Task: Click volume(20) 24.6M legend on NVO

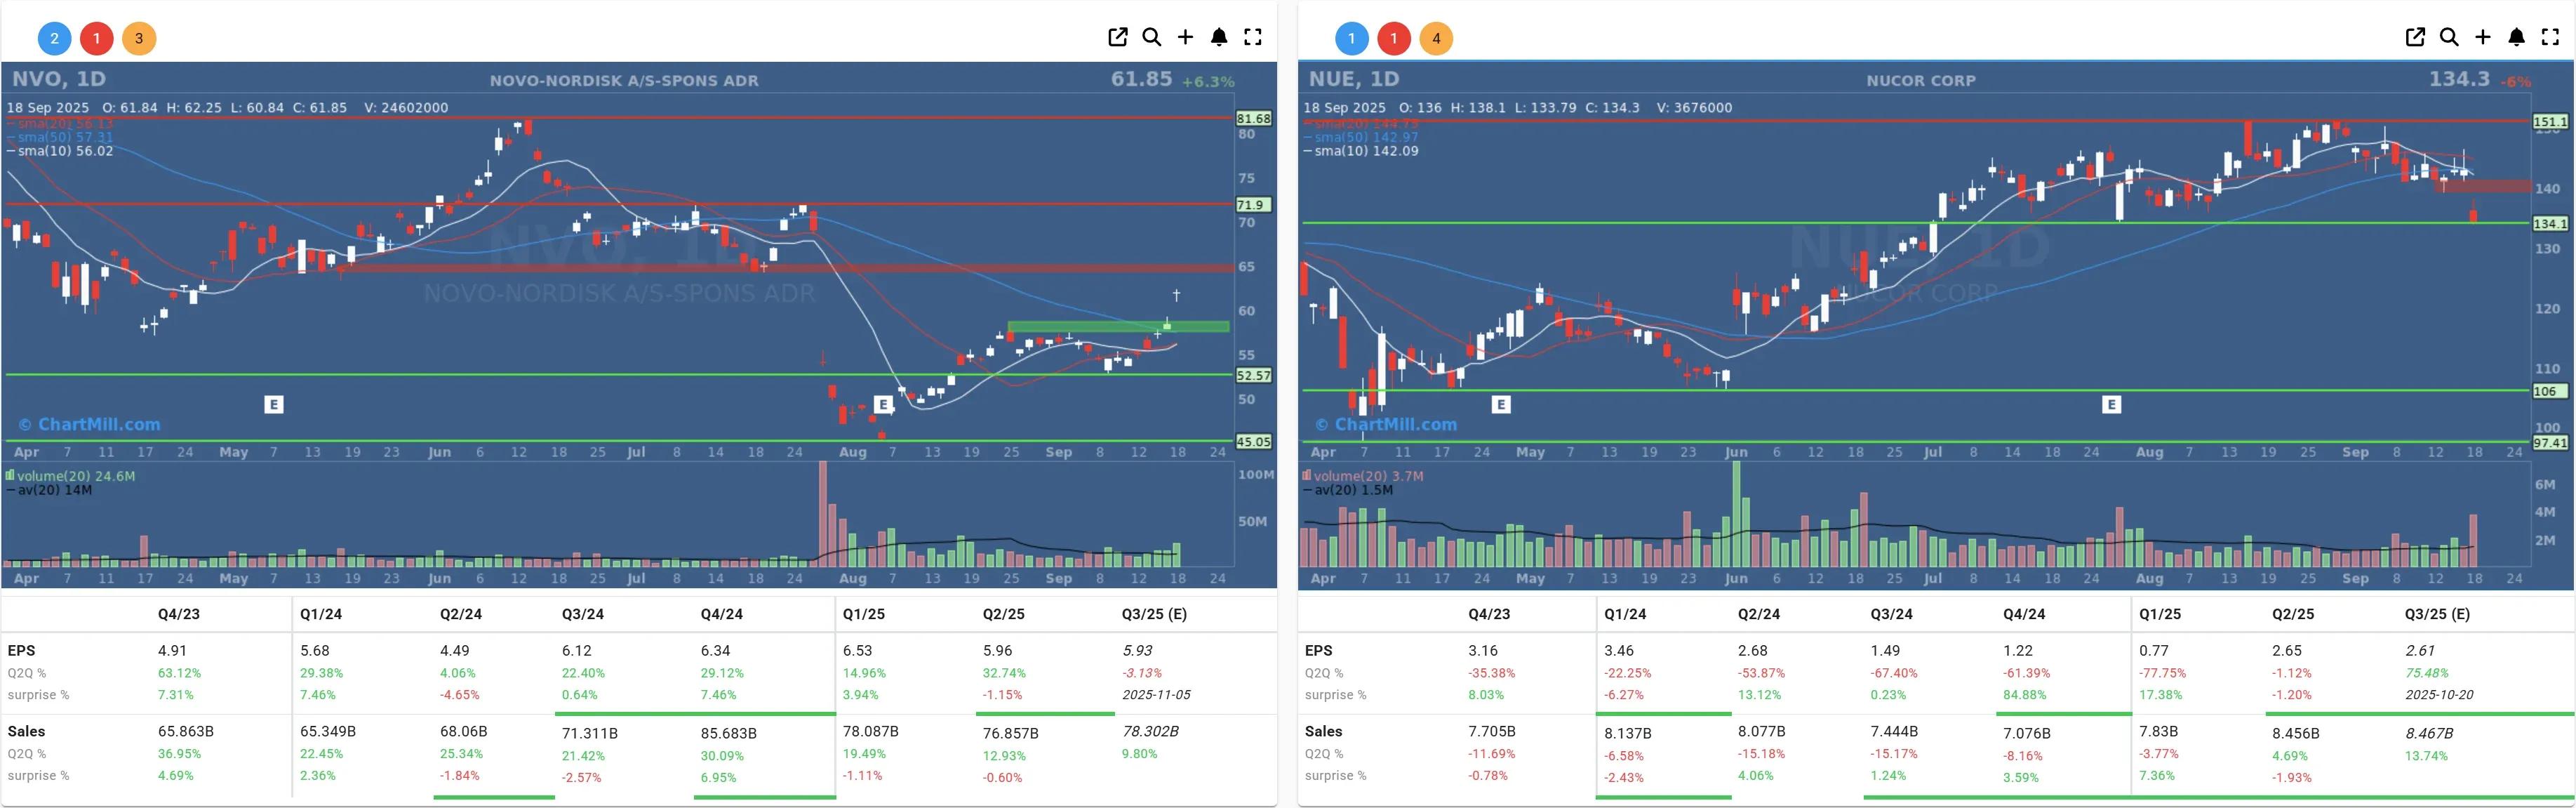Action: [x=70, y=476]
